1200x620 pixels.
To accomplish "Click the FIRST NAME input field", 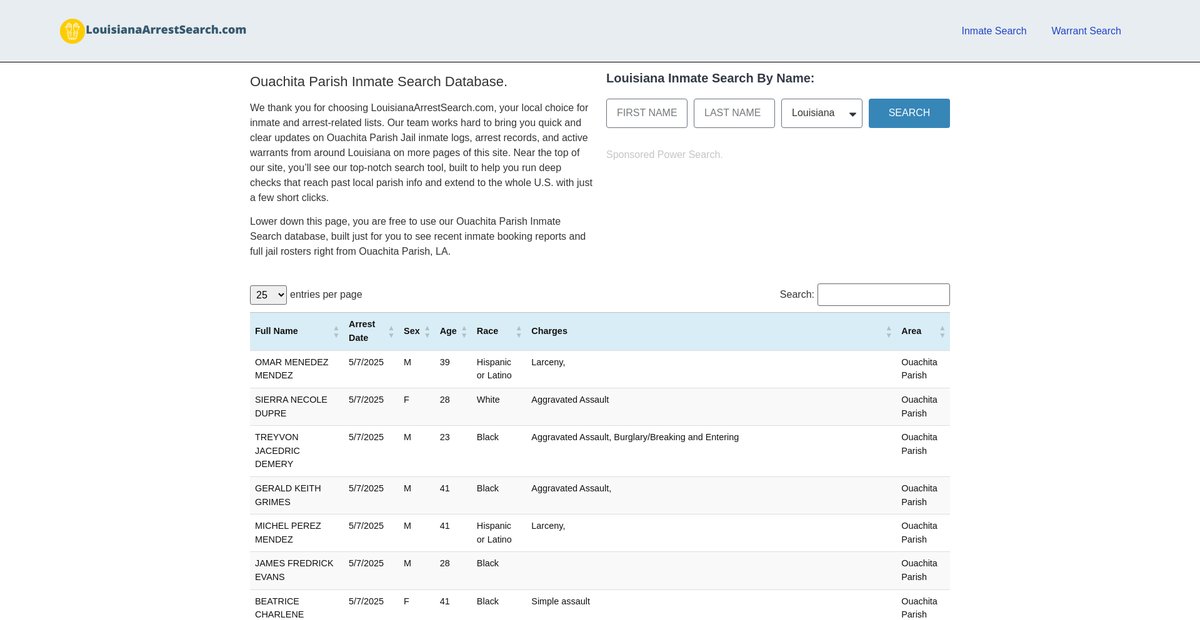I will coord(646,113).
